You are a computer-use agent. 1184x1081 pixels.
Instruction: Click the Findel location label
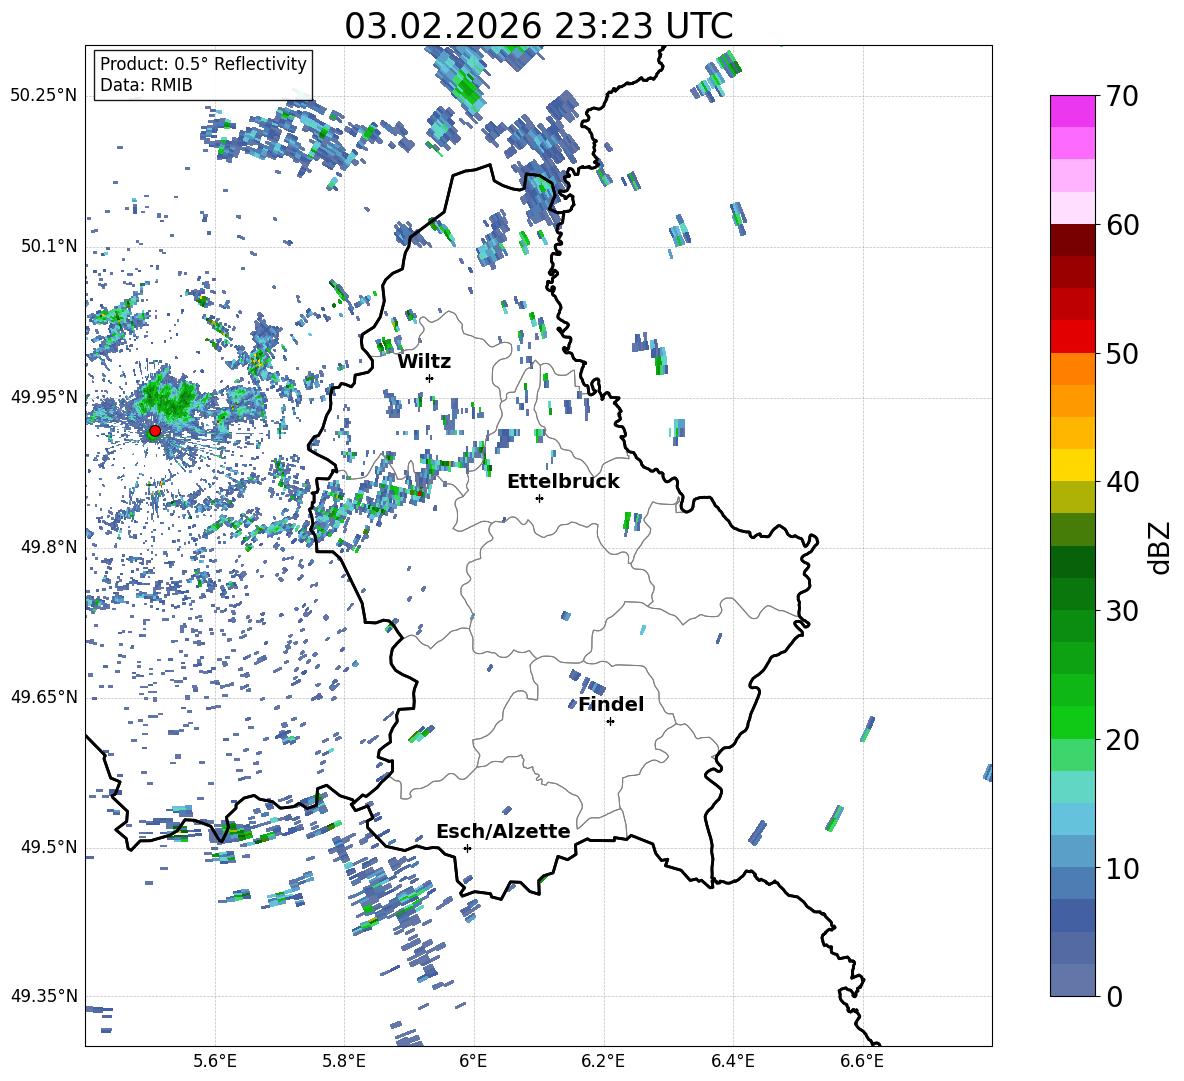(611, 704)
